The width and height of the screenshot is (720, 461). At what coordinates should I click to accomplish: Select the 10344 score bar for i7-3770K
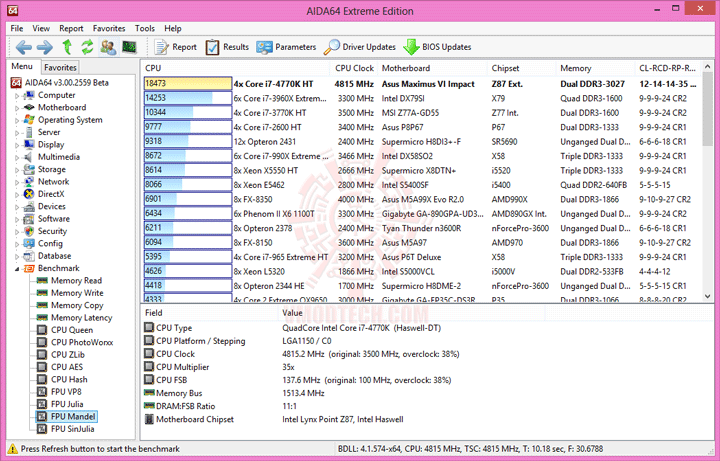pos(188,112)
